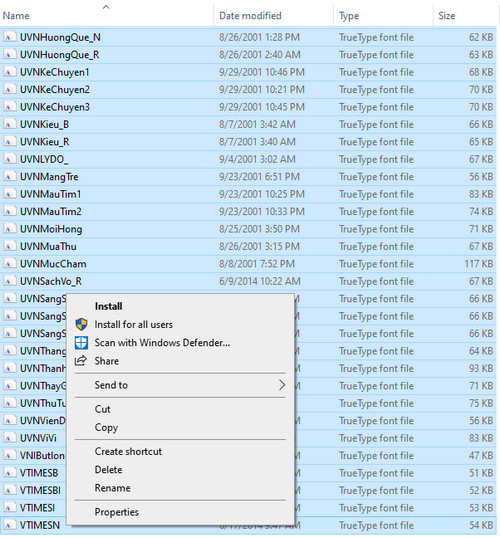Click the 8/26/2001 1:28 PM date cell

pos(259,37)
